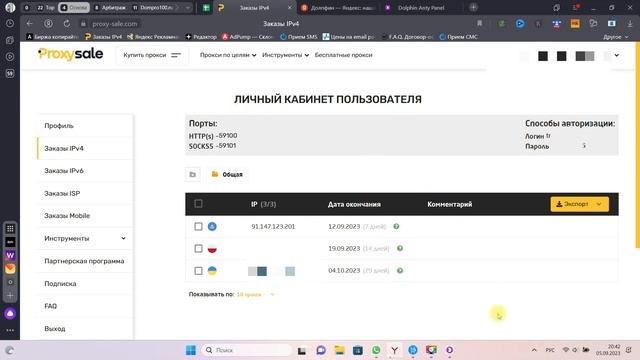Tick the select-all checkbox in table header
The height and width of the screenshot is (360, 640).
198,204
